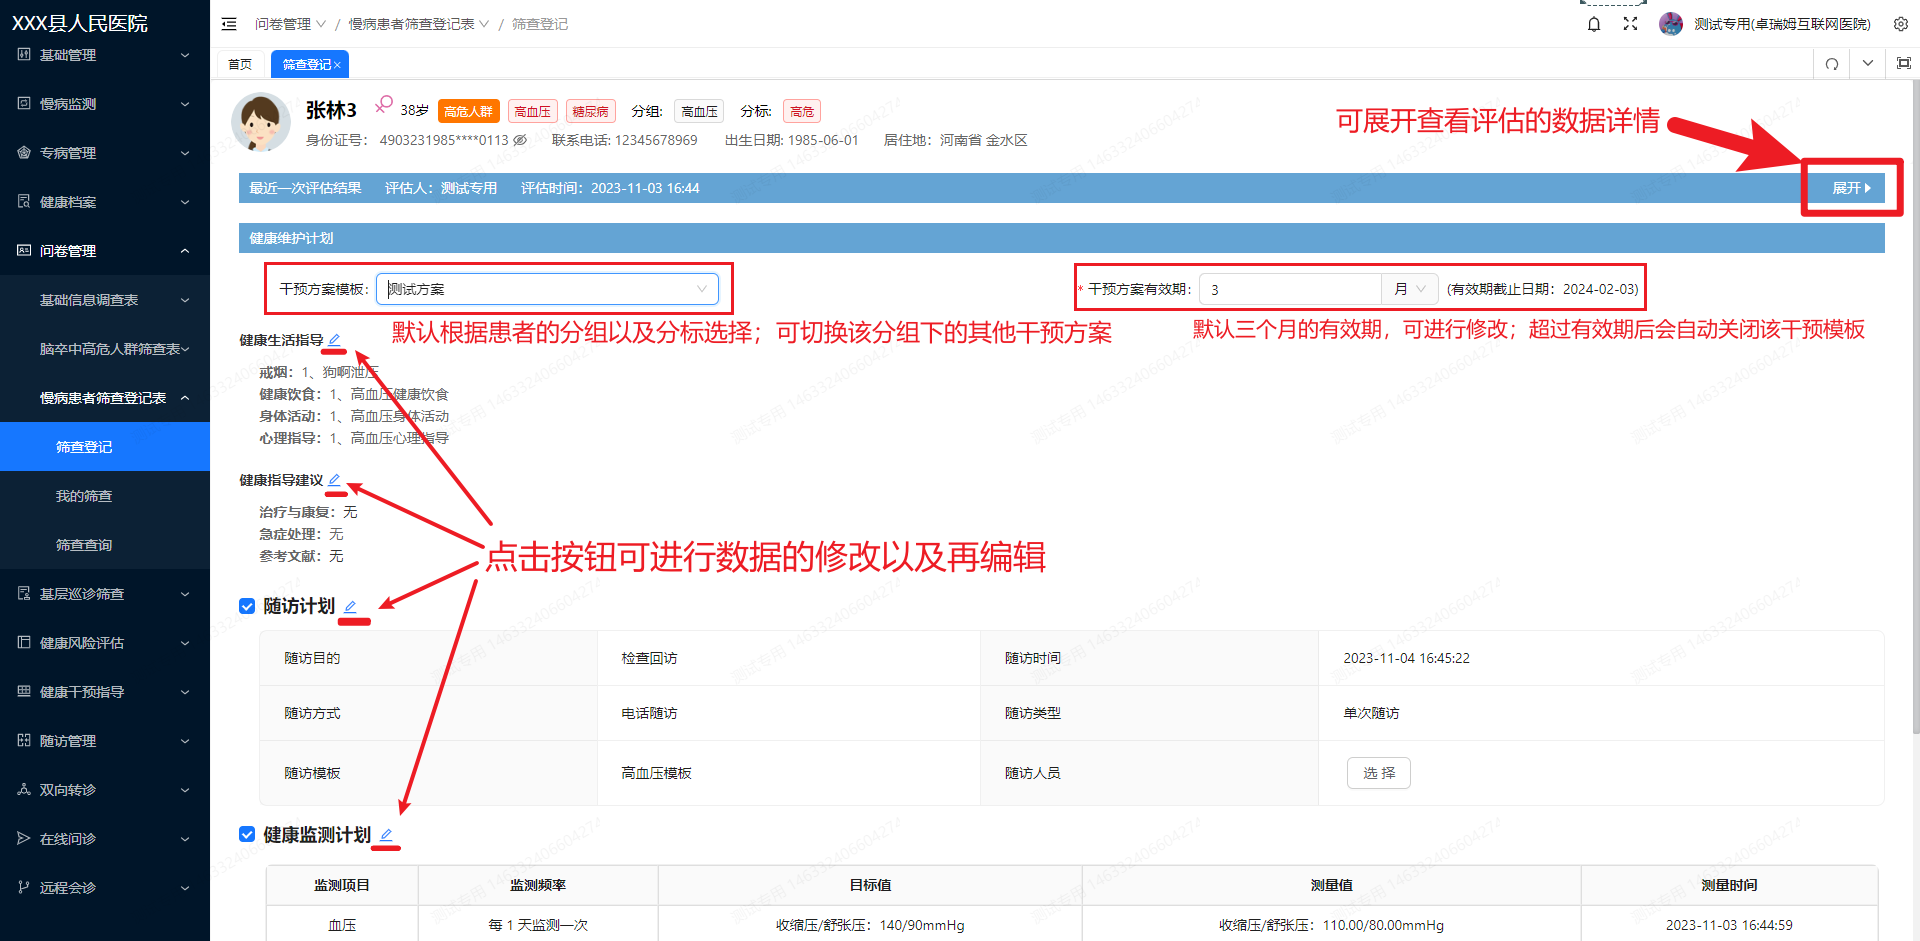
Task: Open the settings gear icon
Action: 1901,24
